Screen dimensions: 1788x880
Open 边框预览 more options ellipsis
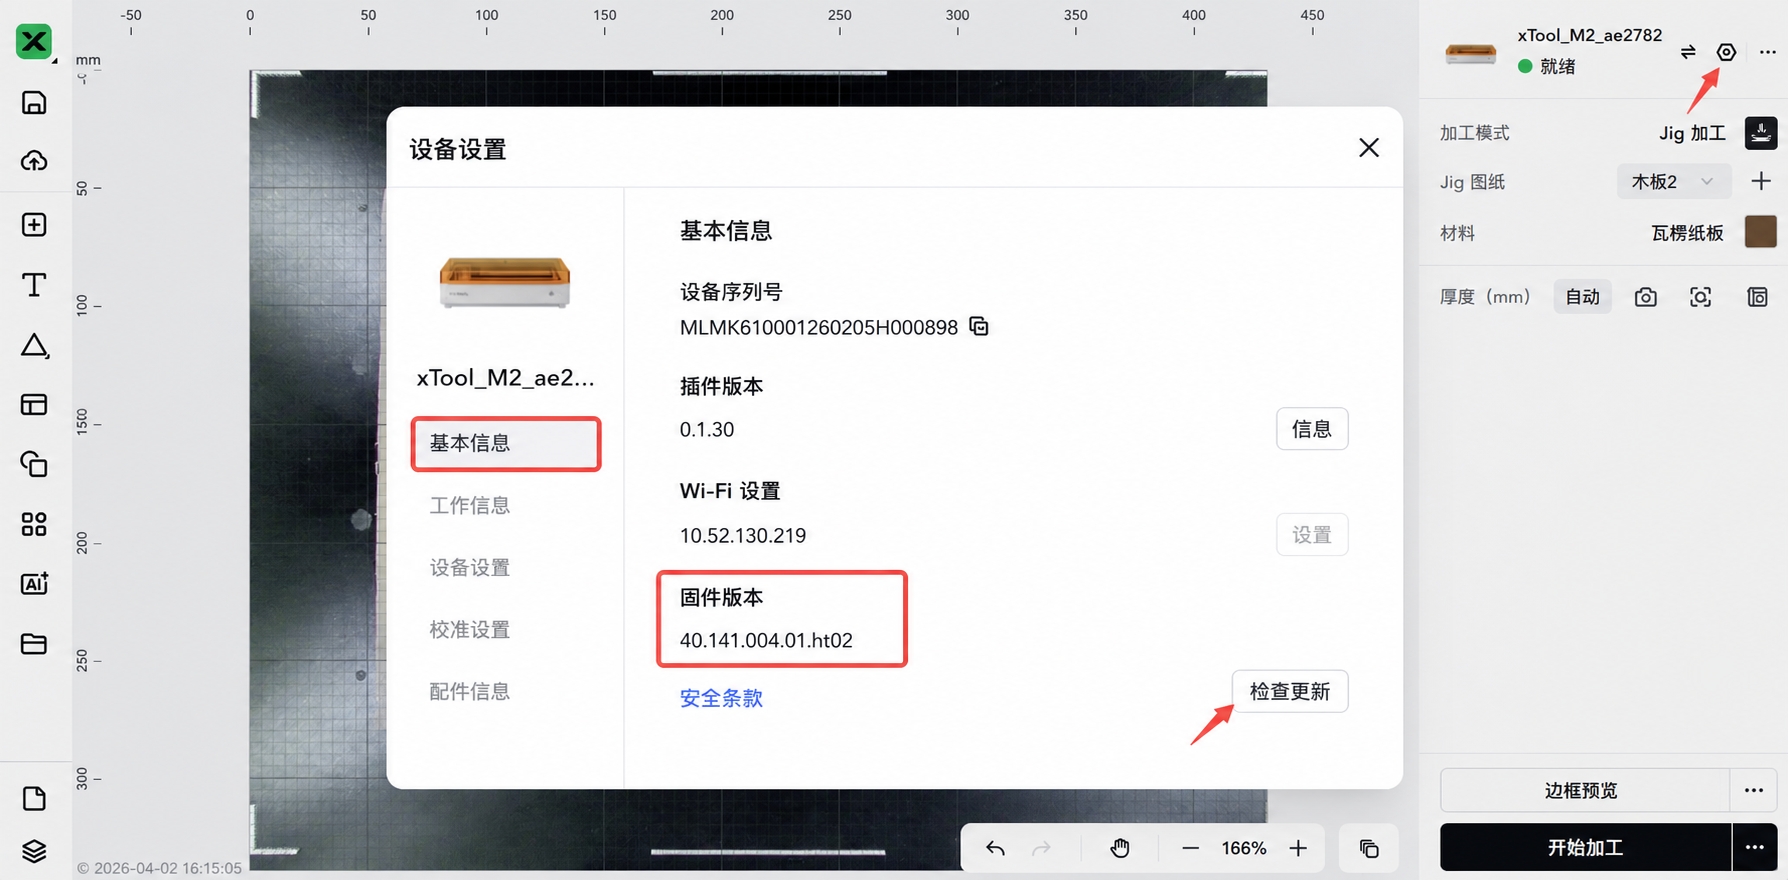[x=1754, y=790]
